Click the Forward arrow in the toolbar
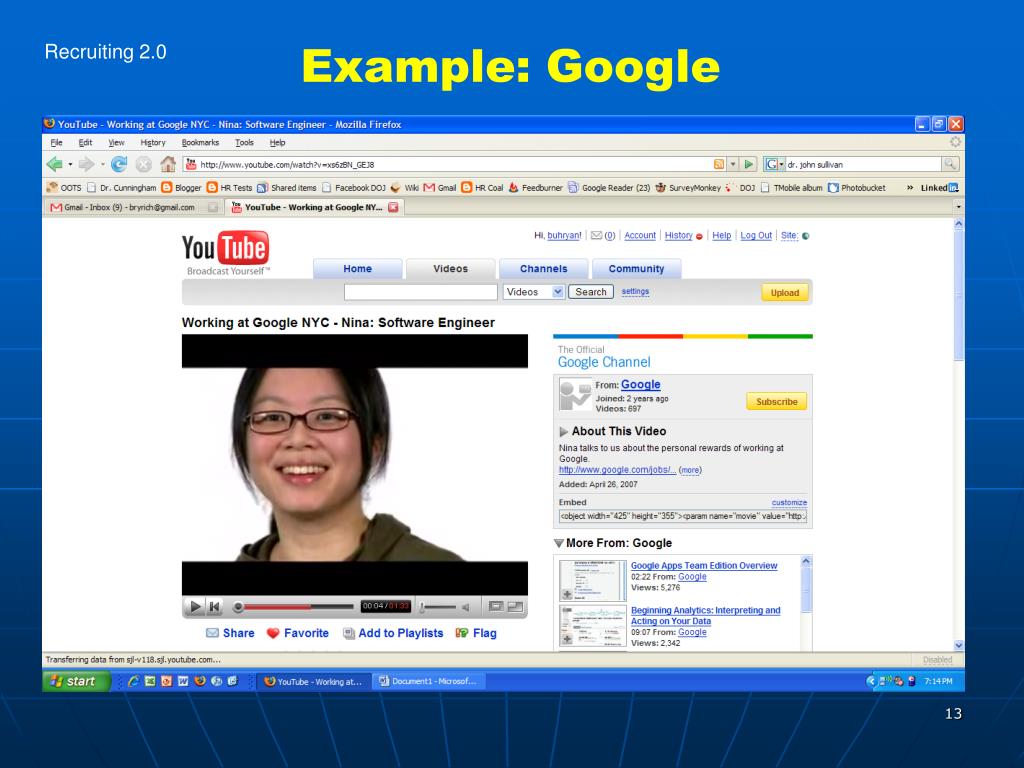Screen dimensions: 1024x768 click(86, 165)
